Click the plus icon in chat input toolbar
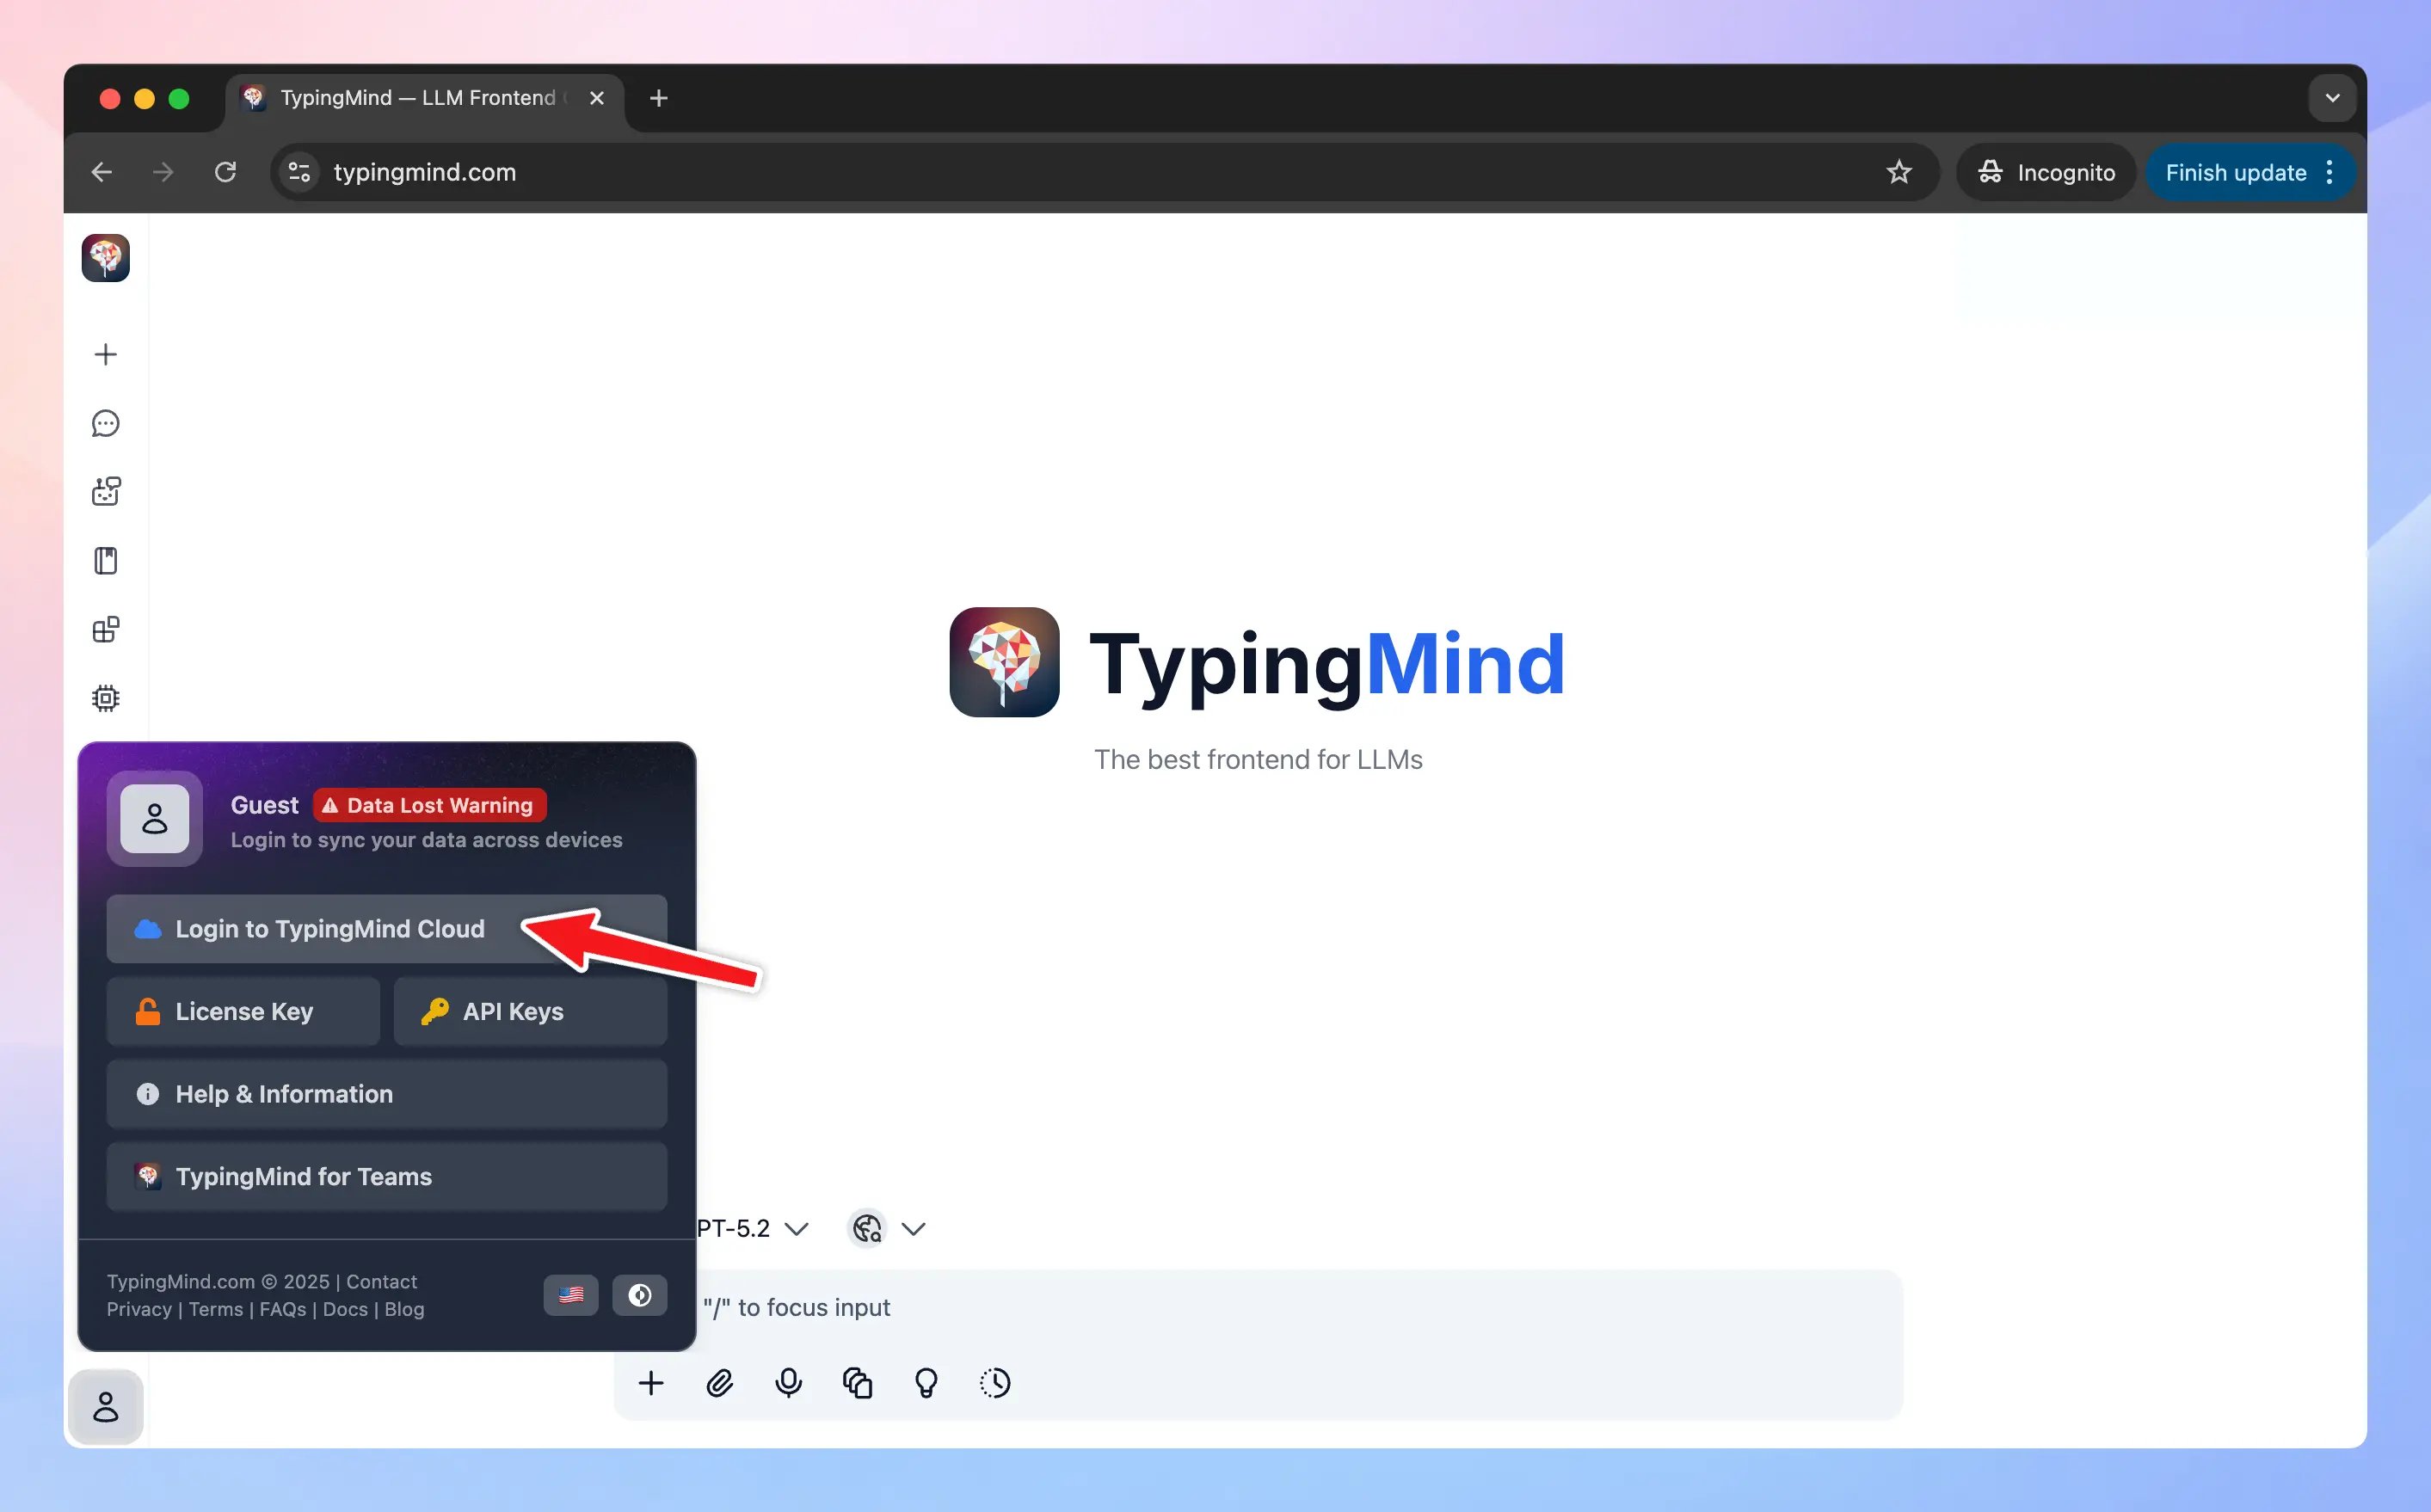Viewport: 2431px width, 1512px height. point(651,1383)
